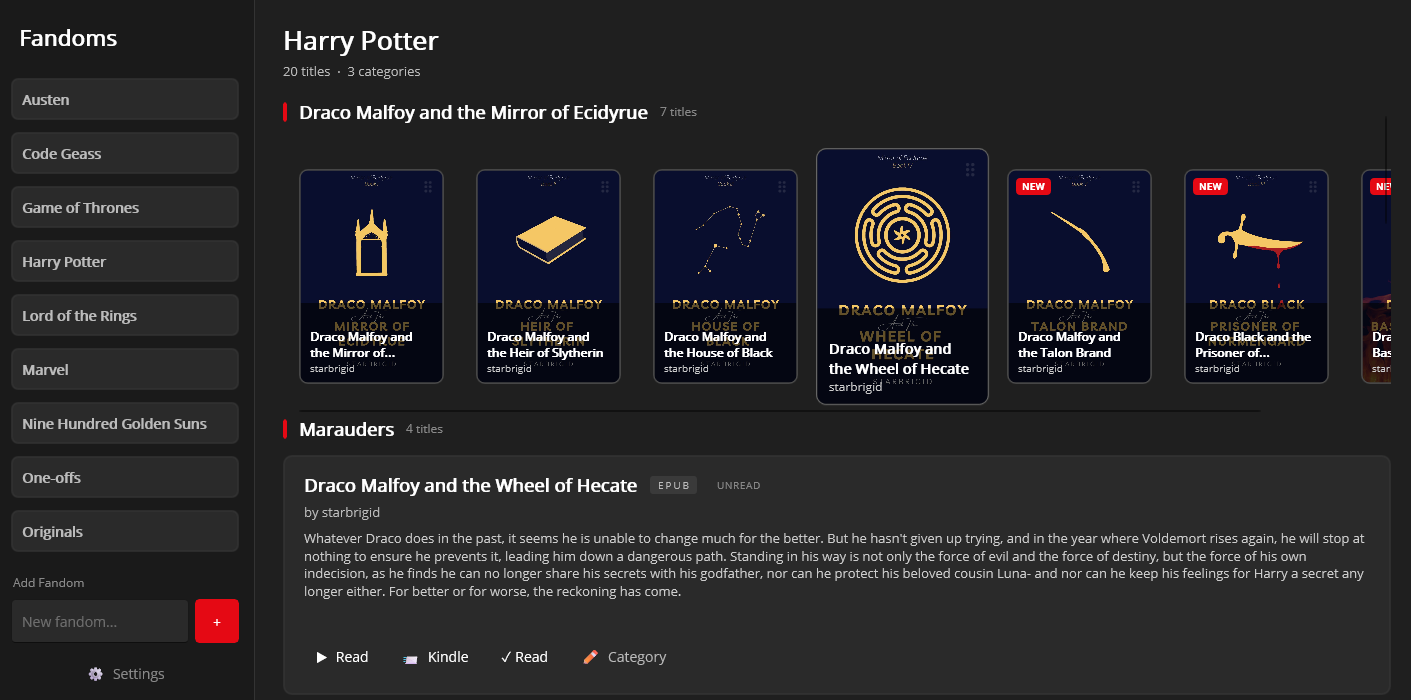Expand the Marauders category
Viewport: 1411px width, 700px height.
[347, 429]
